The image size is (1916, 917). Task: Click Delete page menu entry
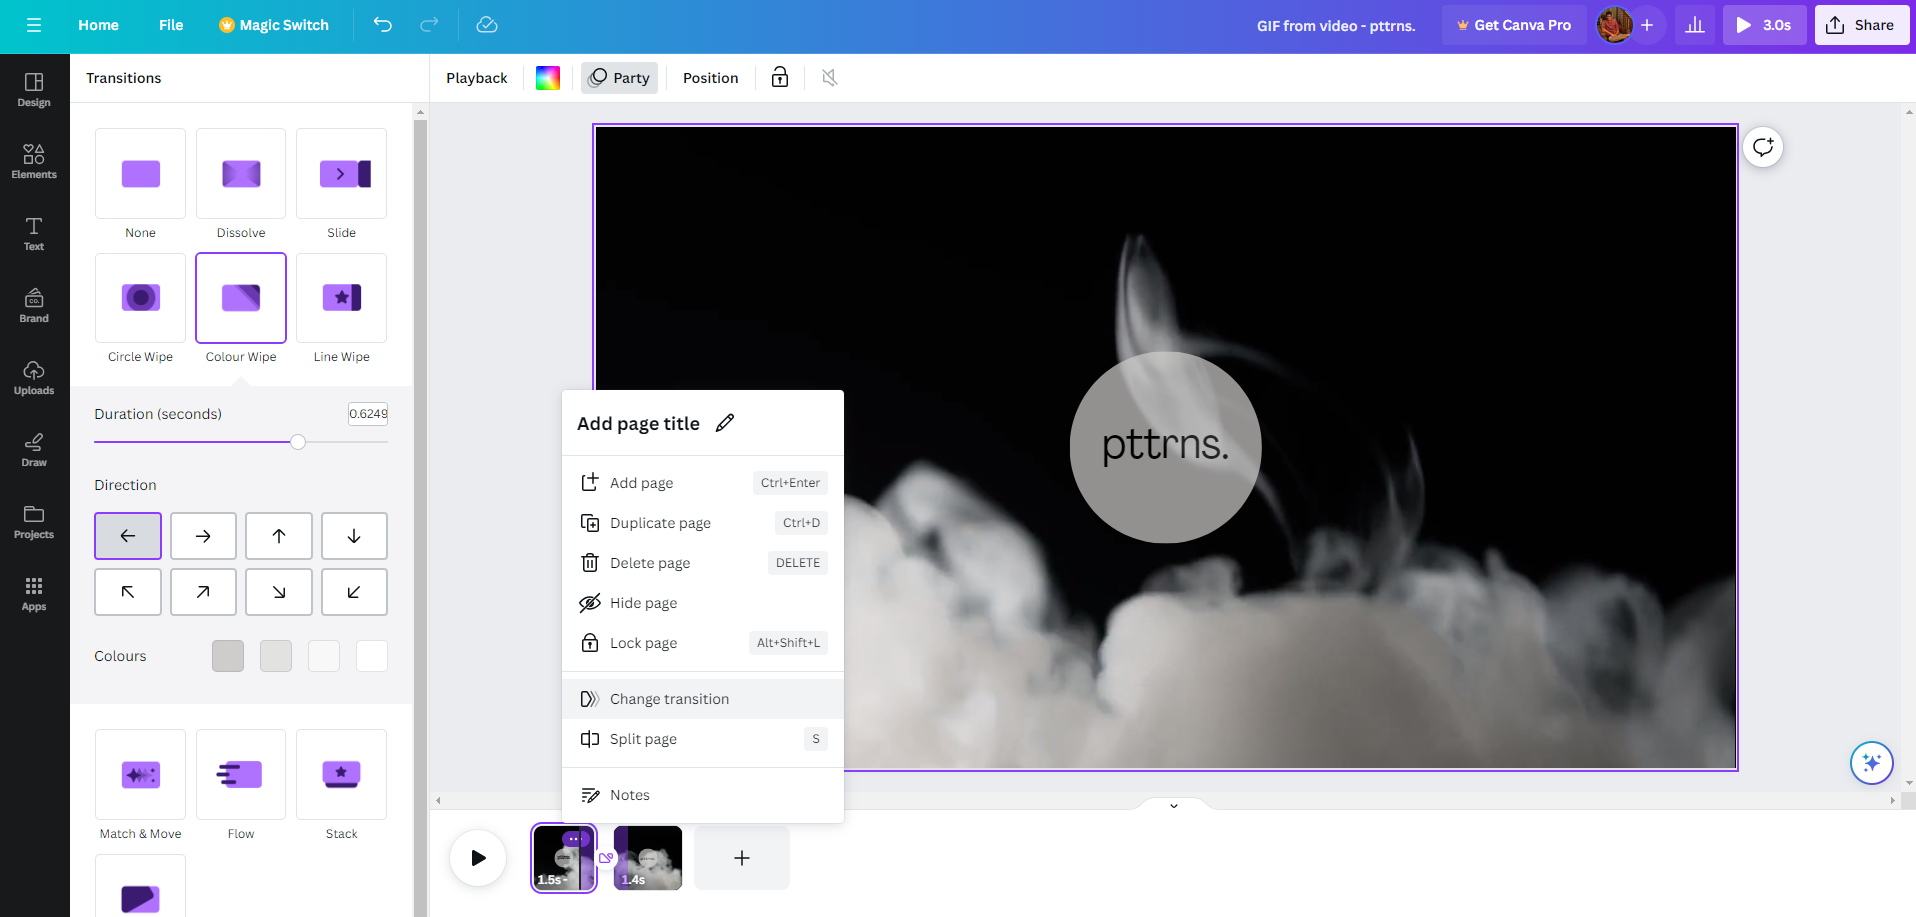click(703, 563)
